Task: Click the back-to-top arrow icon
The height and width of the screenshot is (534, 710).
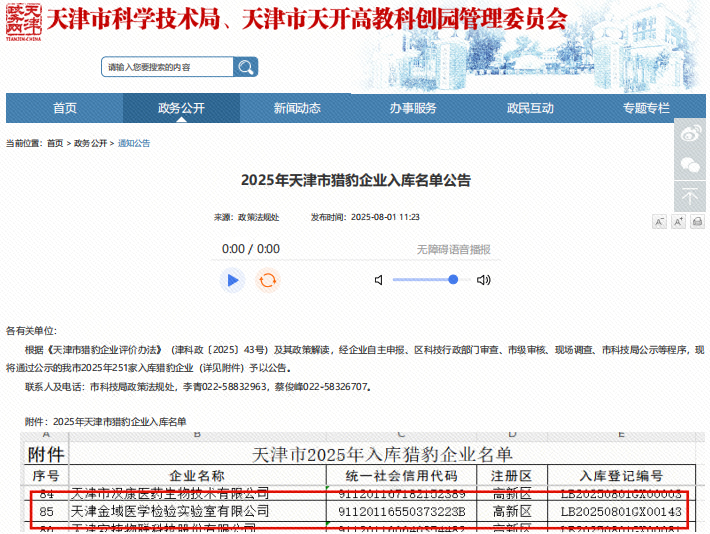Action: pyautogui.click(x=690, y=197)
